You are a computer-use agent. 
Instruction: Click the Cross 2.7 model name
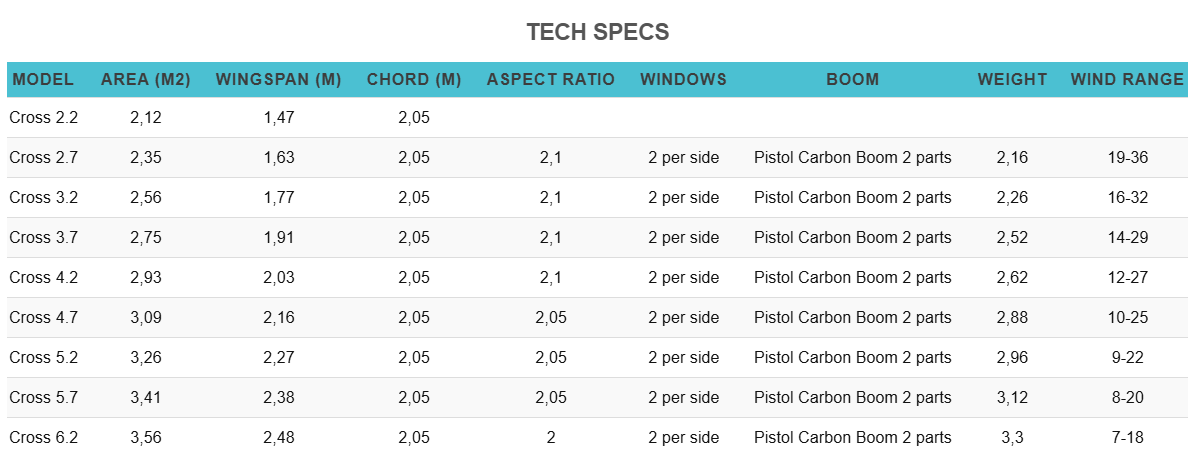44,158
